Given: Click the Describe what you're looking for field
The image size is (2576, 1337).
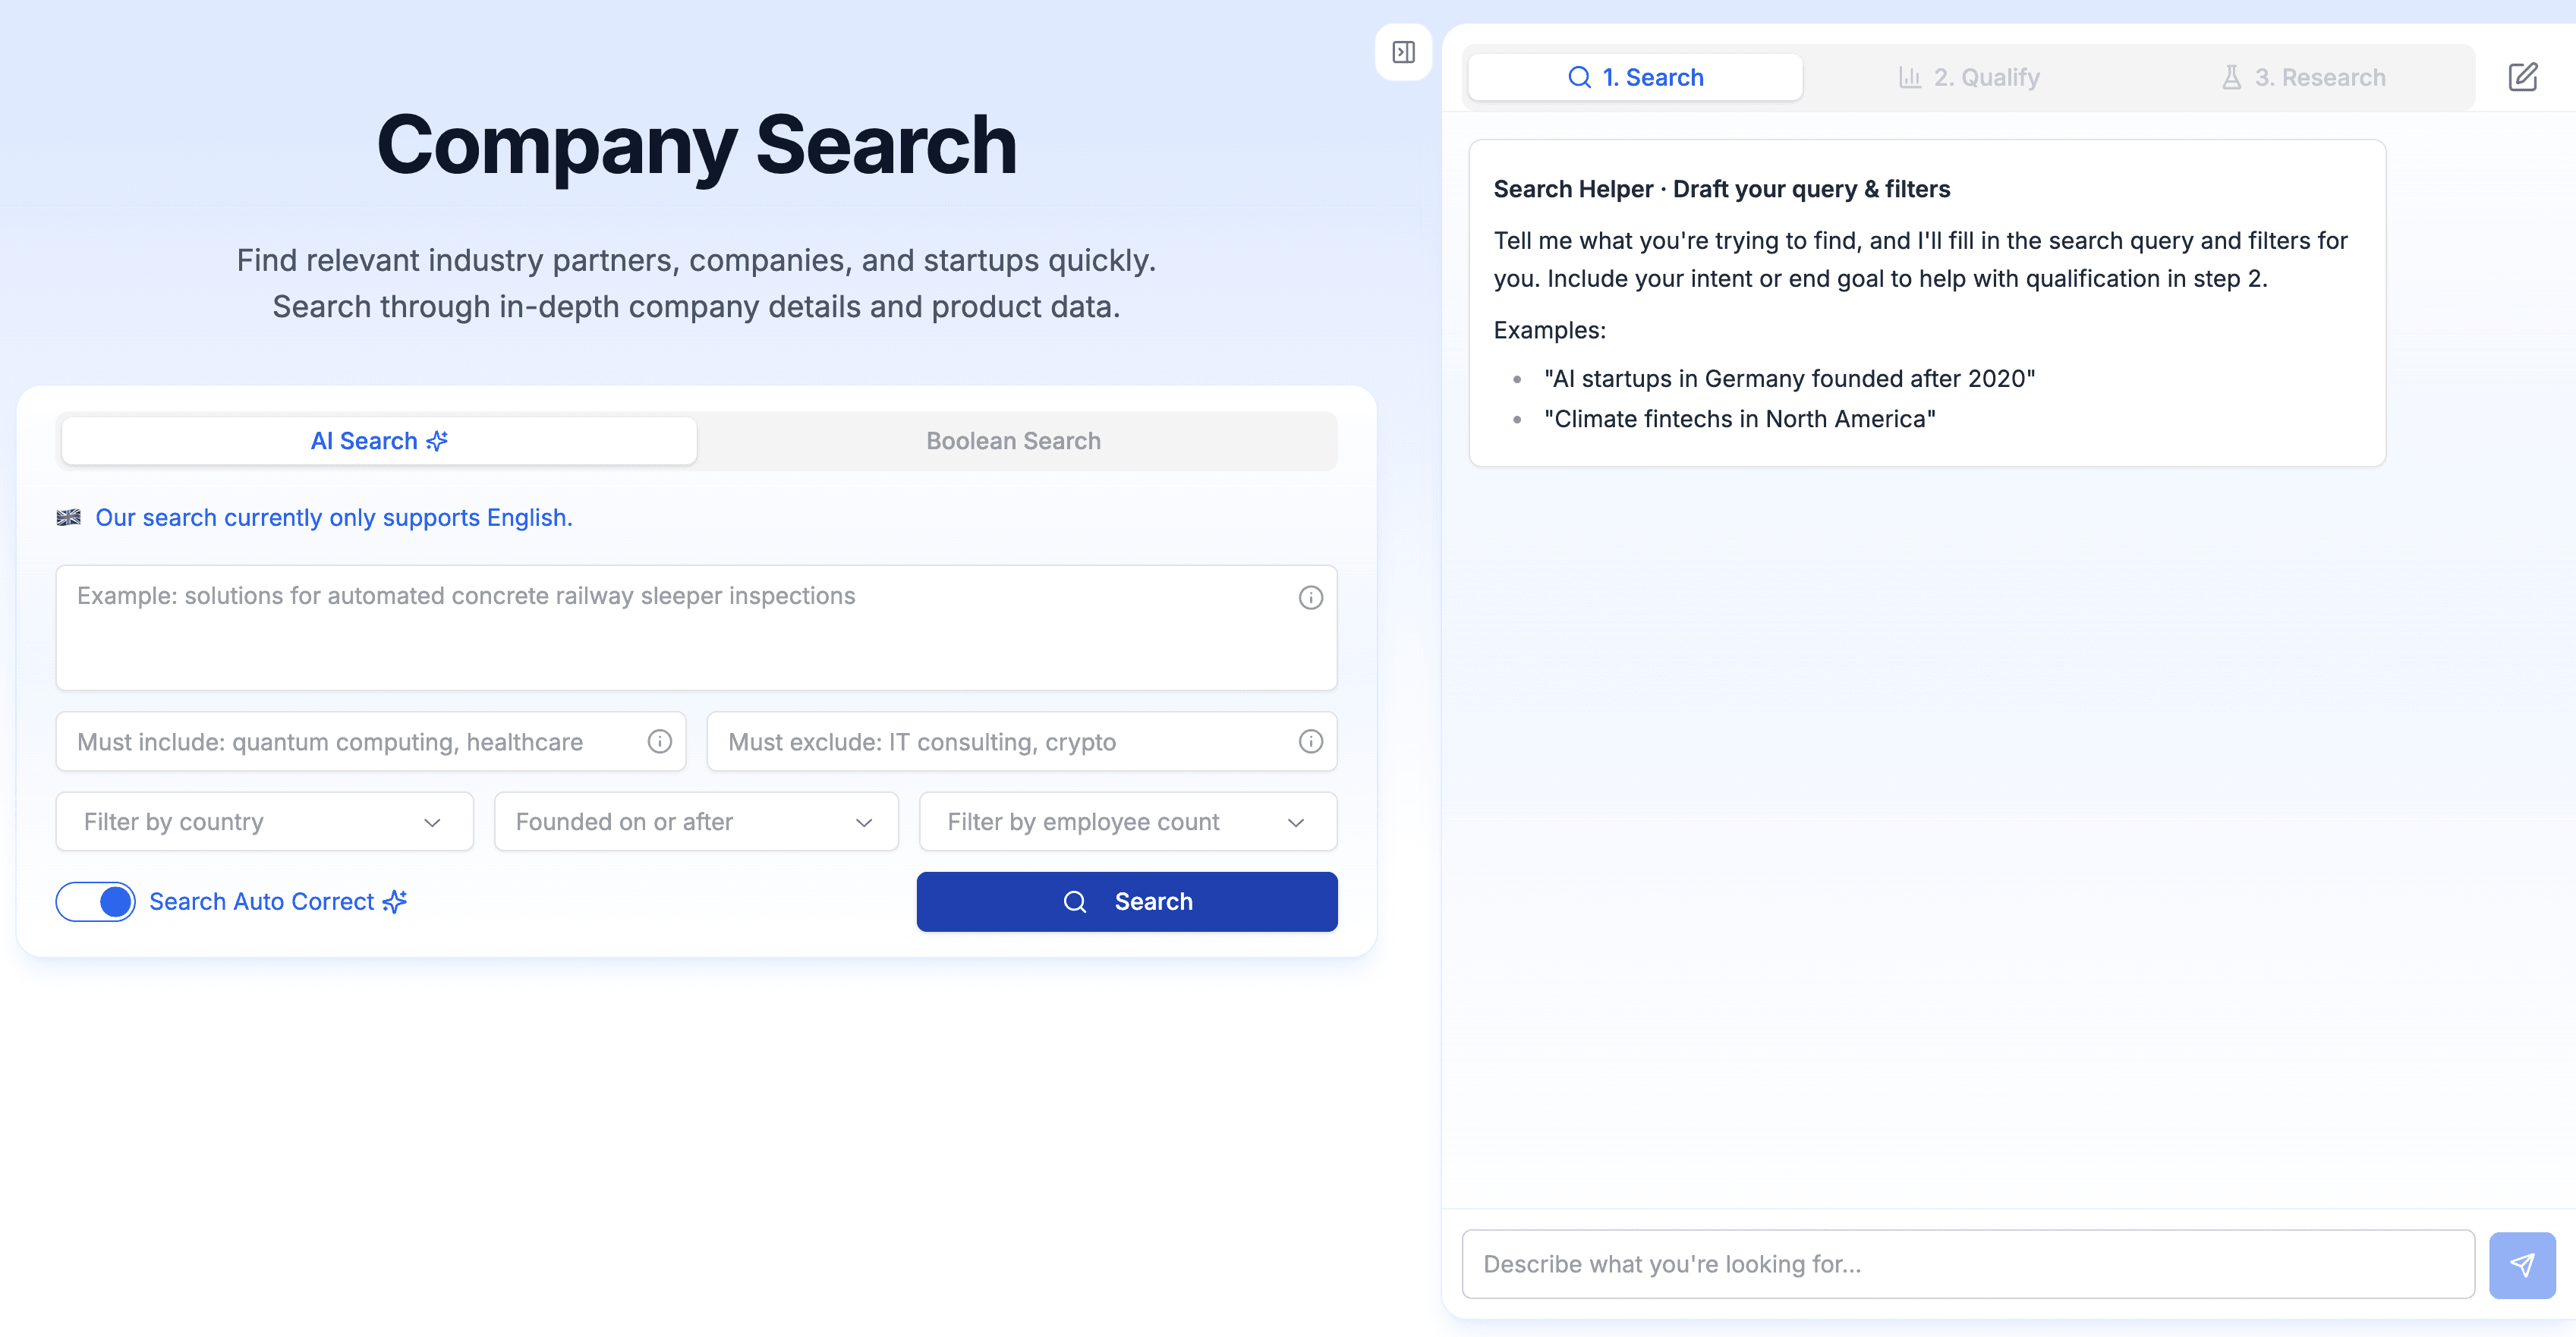Looking at the screenshot, I should pyautogui.click(x=1960, y=1263).
